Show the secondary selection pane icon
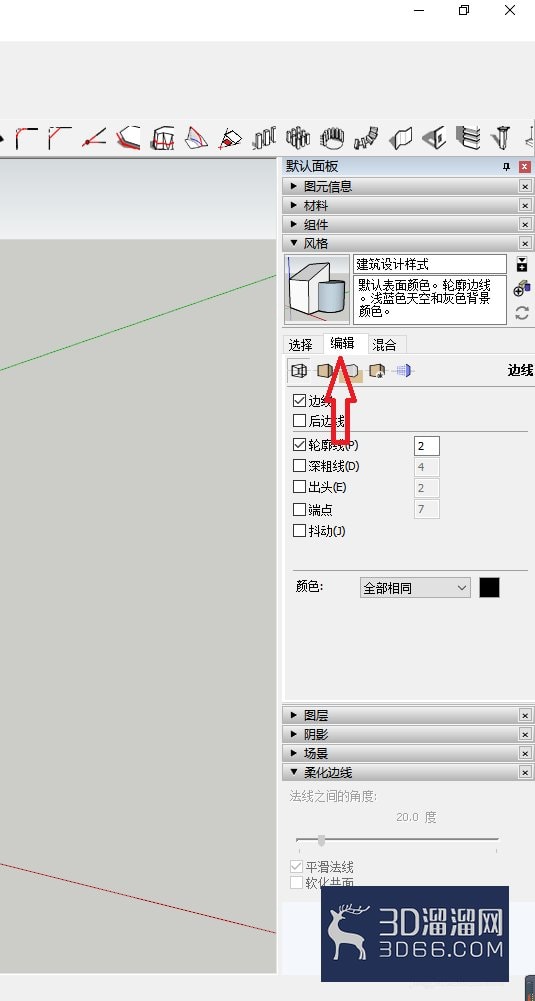The image size is (535, 1001). [522, 264]
